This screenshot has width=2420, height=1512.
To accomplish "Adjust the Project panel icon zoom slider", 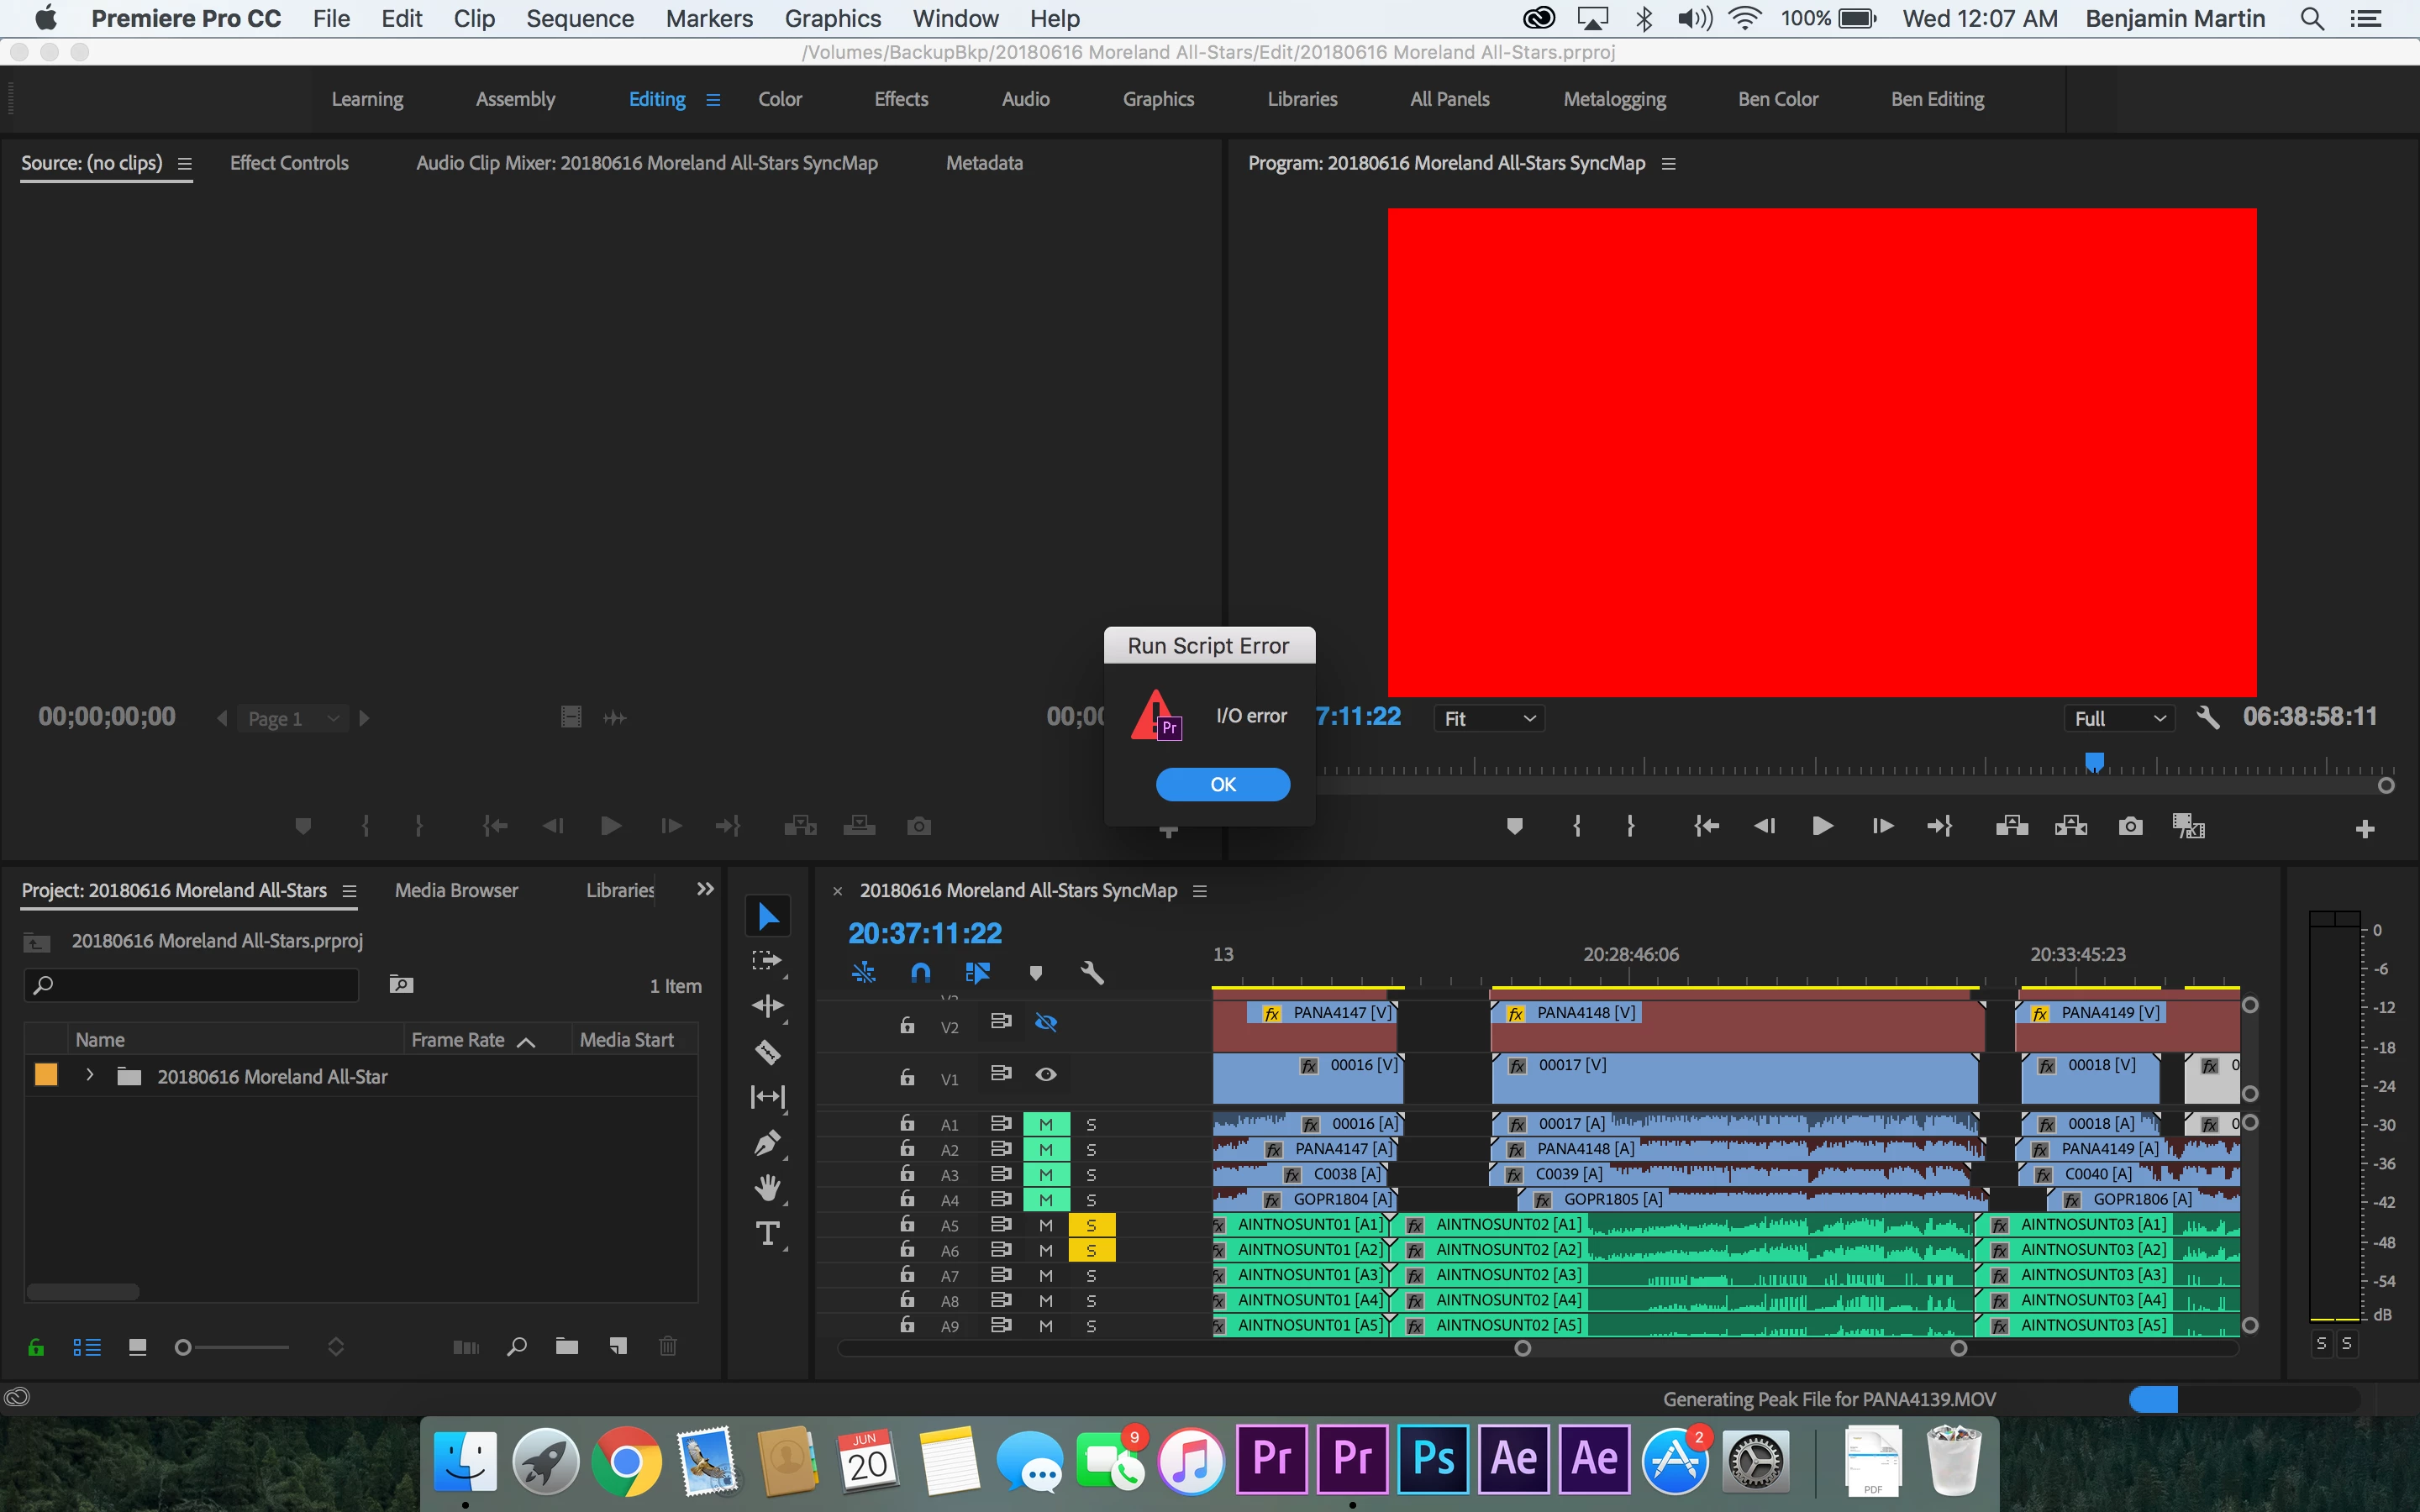I will tap(183, 1347).
